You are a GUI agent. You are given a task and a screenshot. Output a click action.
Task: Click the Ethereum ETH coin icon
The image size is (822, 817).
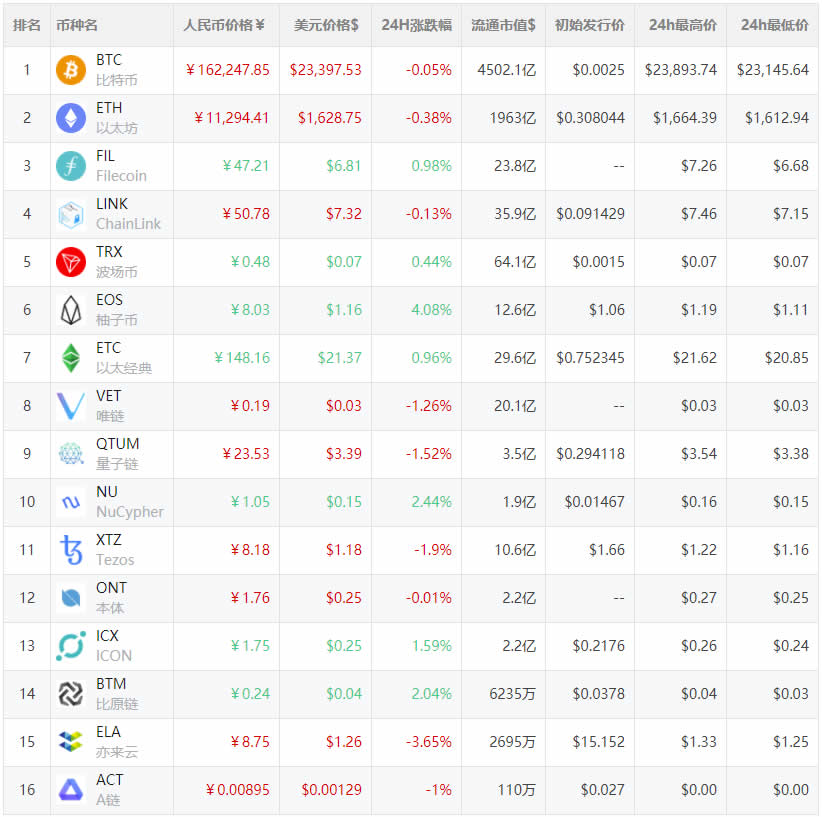click(x=71, y=118)
